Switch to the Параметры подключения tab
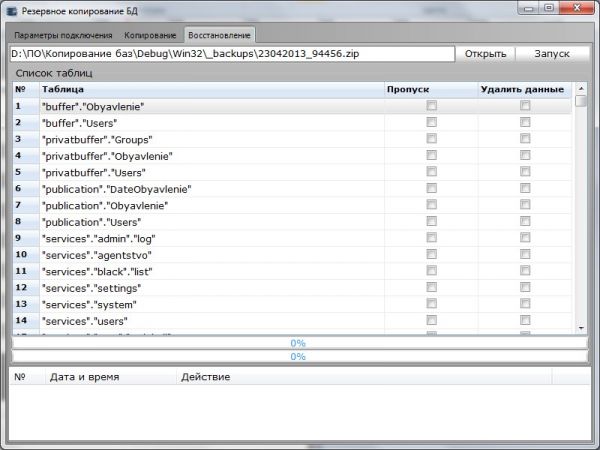Image resolution: width=600 pixels, height=450 pixels. tap(63, 35)
